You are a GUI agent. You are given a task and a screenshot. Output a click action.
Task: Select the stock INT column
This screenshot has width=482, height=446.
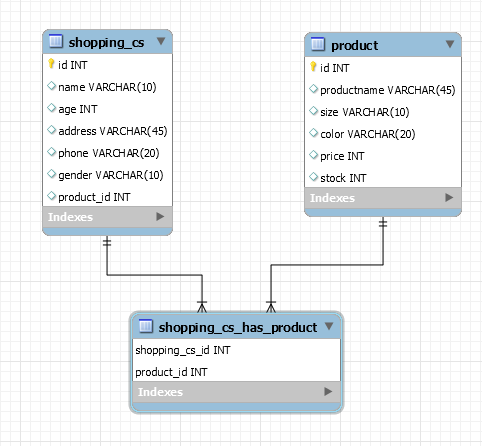(383, 178)
